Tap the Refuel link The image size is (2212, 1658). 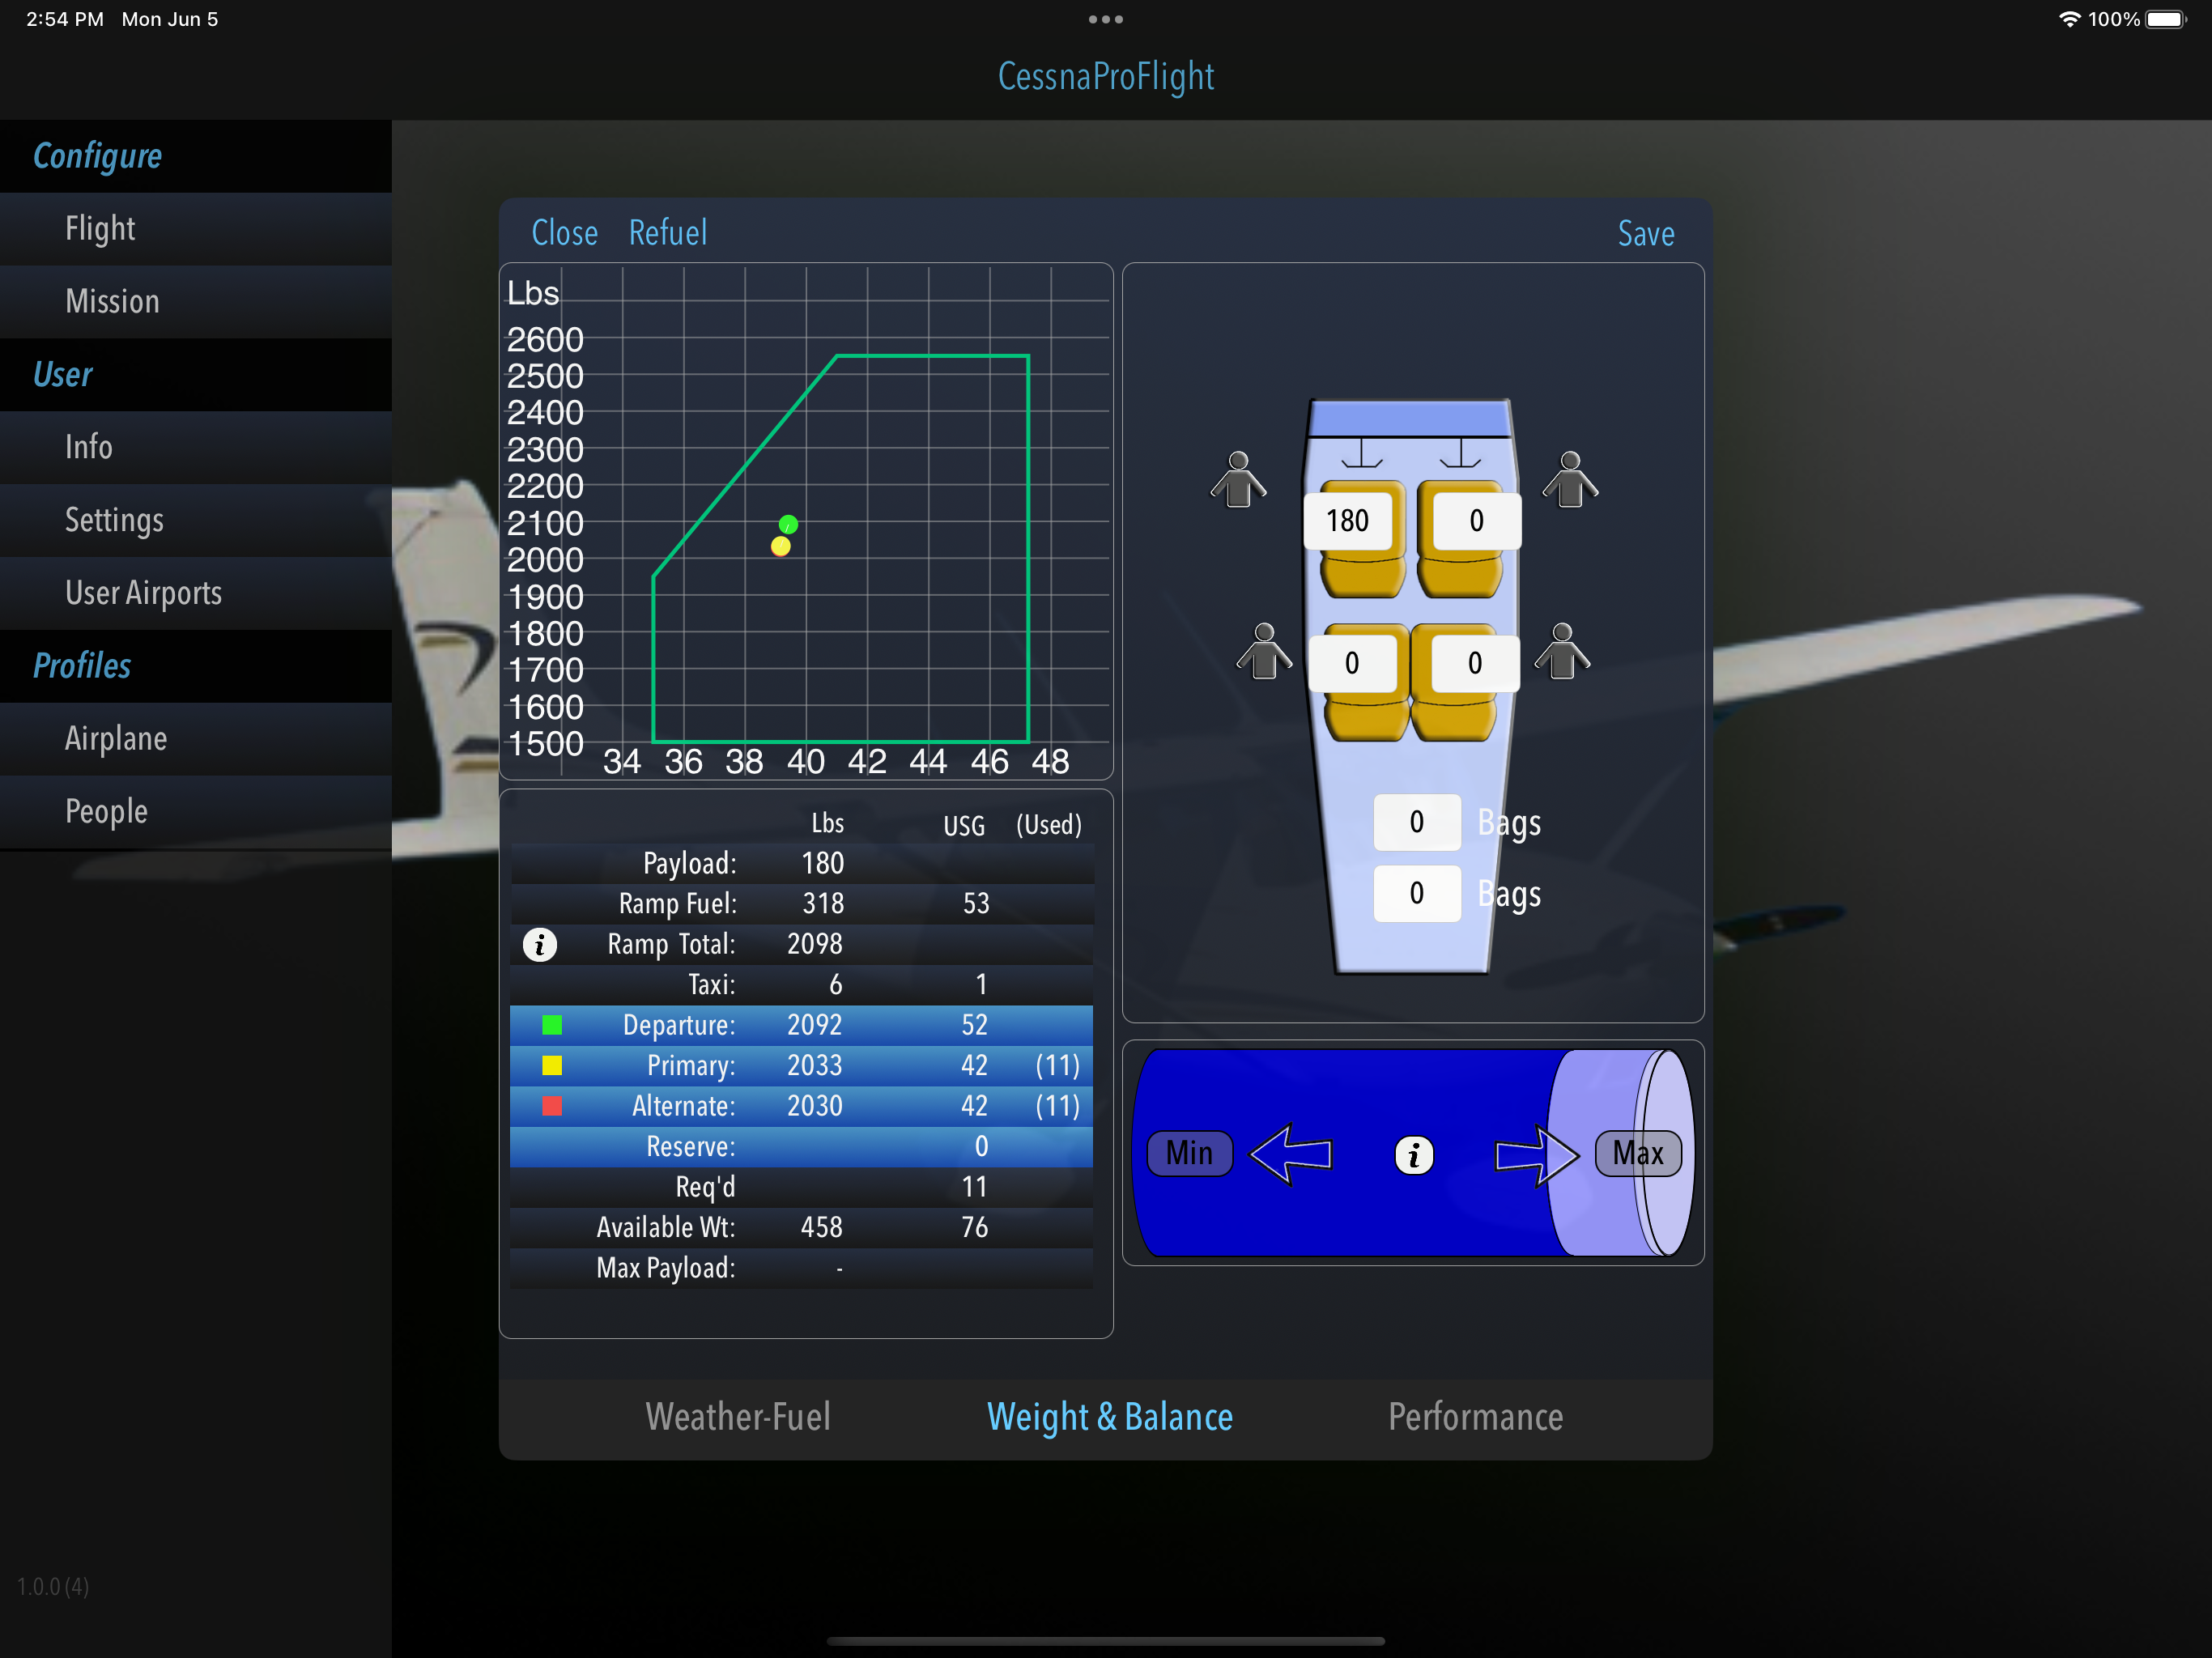[667, 233]
